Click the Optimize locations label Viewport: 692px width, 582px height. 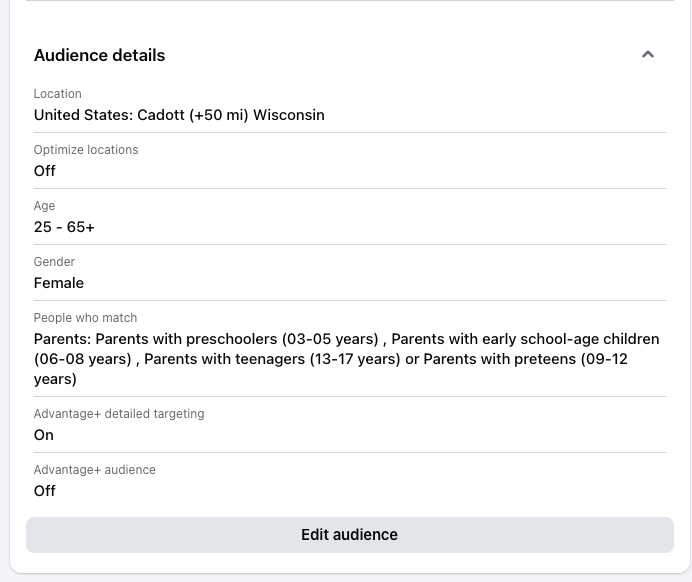(86, 150)
